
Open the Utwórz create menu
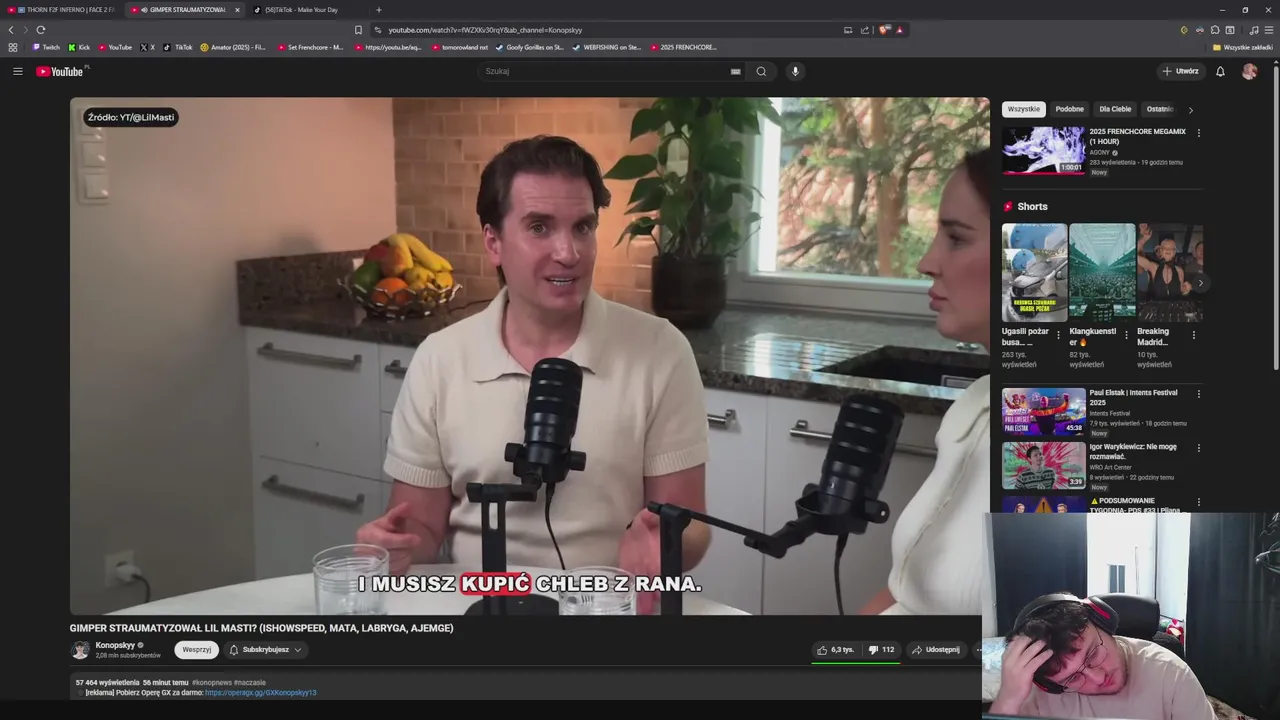1180,71
